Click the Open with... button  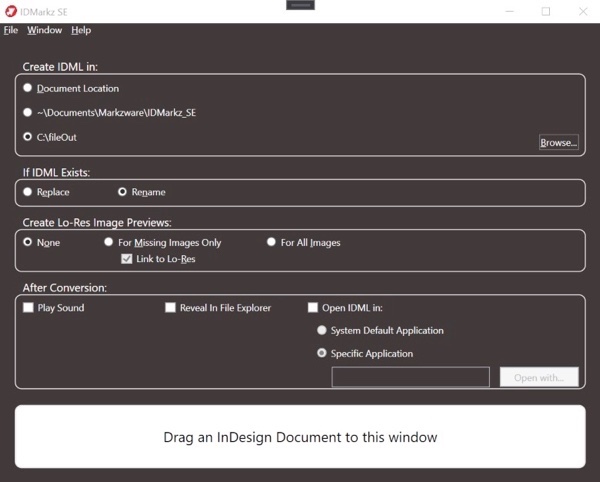tap(539, 377)
